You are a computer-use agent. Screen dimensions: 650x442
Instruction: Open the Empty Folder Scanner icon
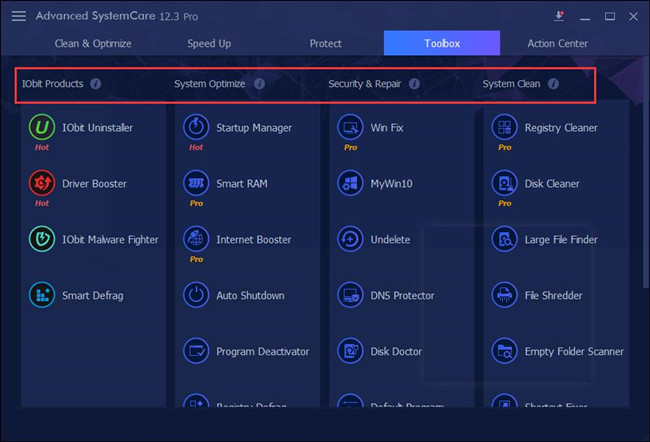(504, 351)
